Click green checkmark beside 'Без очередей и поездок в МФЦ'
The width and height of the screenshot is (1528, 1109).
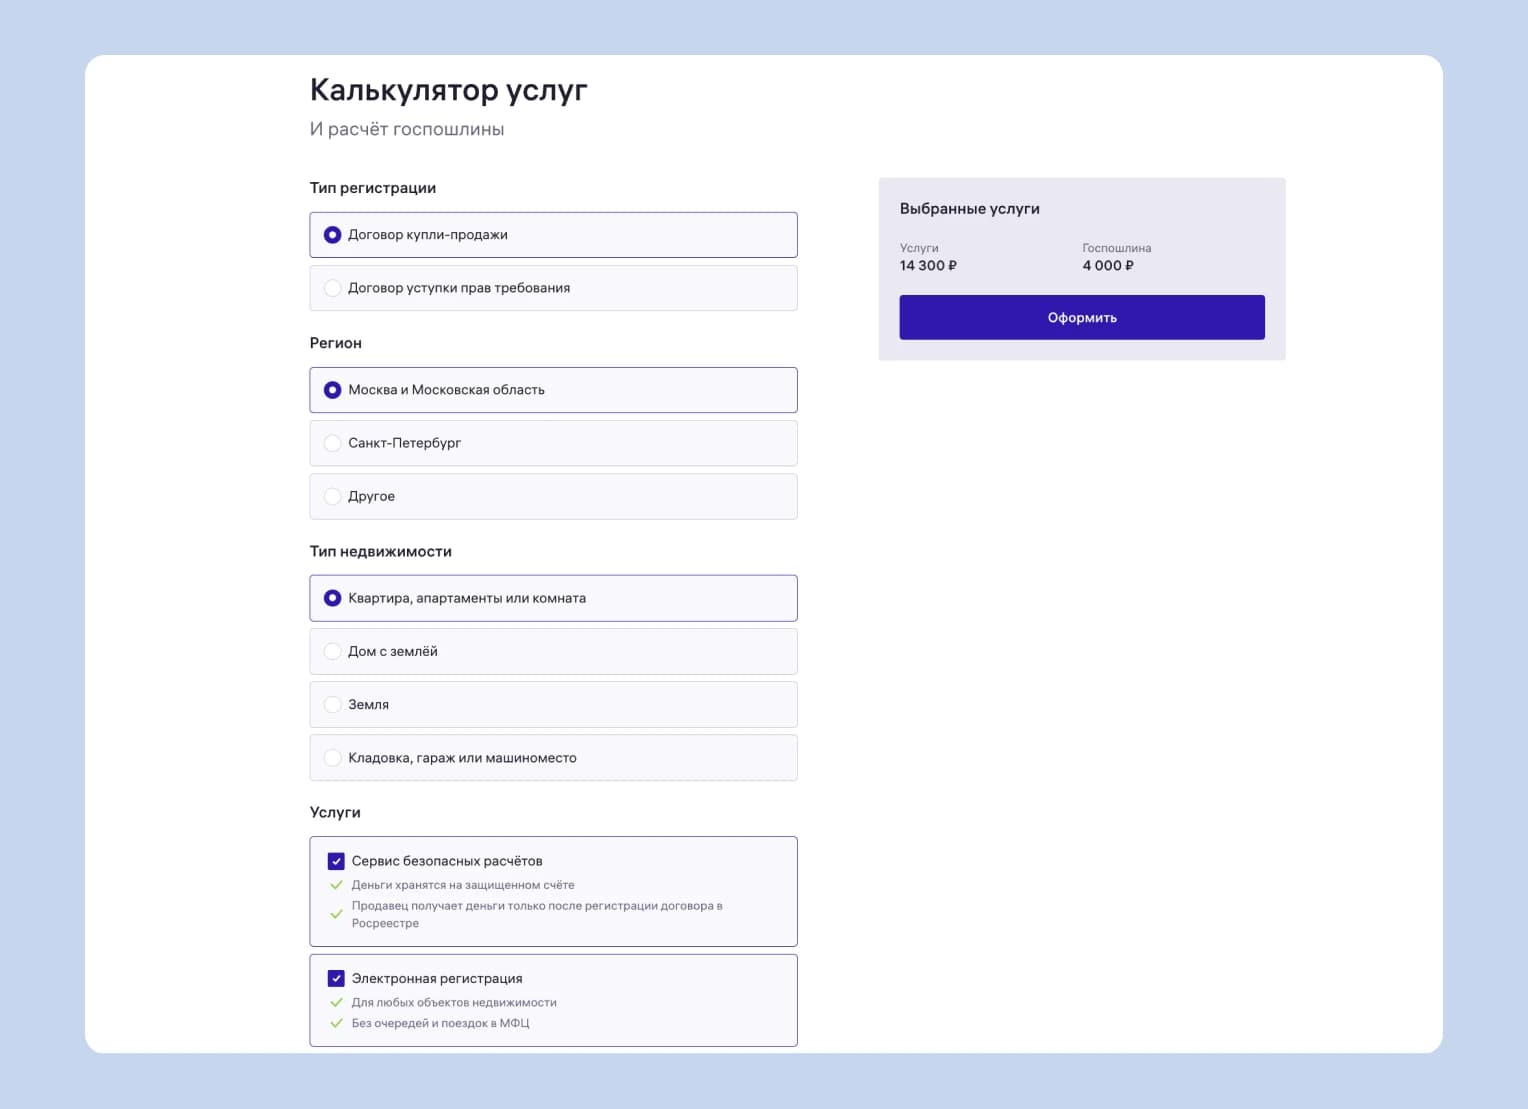(x=336, y=1023)
